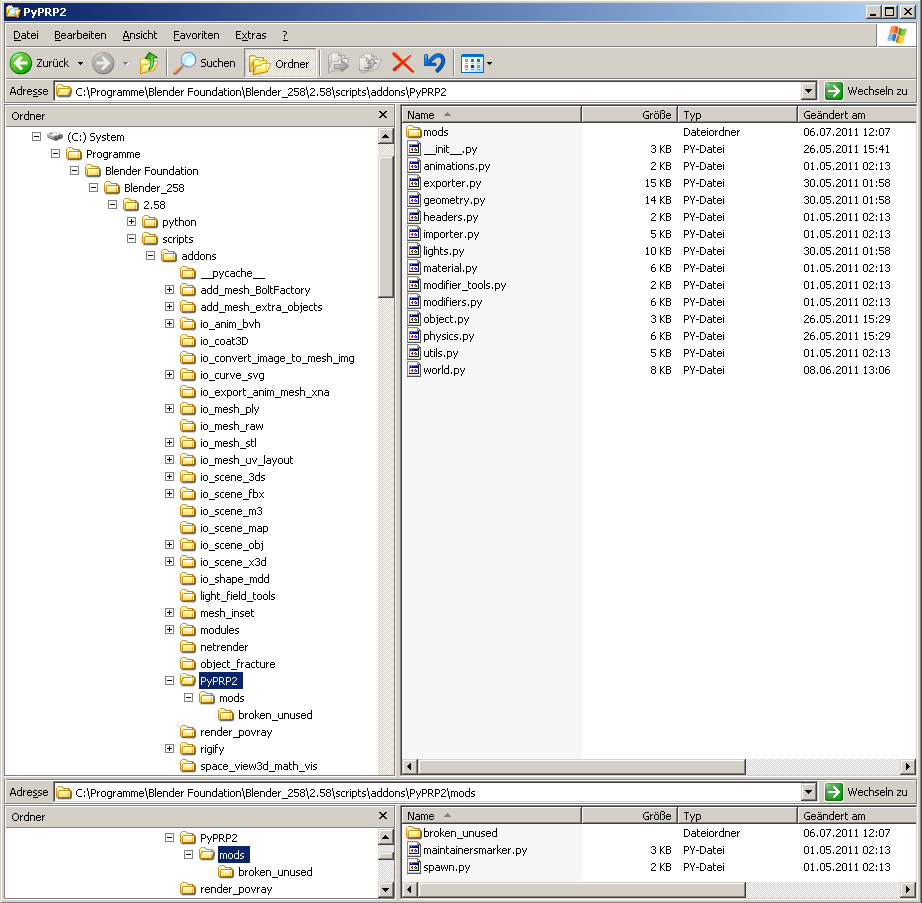Select the __pycache__ folder icon
This screenshot has width=922, height=903.
pos(188,273)
